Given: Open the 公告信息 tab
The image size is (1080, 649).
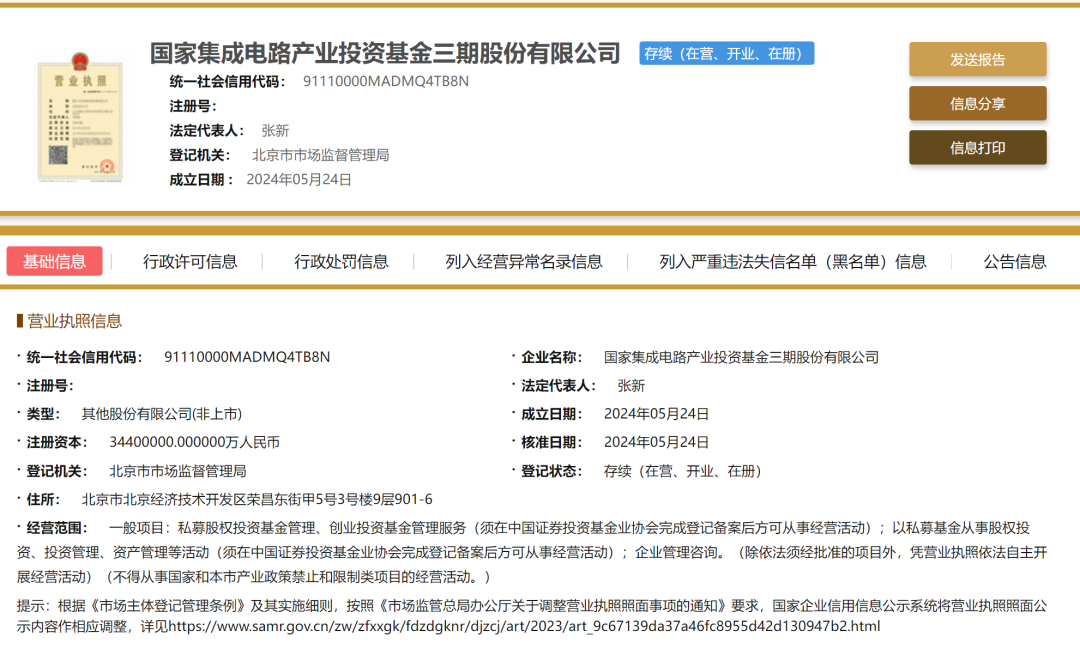Looking at the screenshot, I should coord(1014,262).
